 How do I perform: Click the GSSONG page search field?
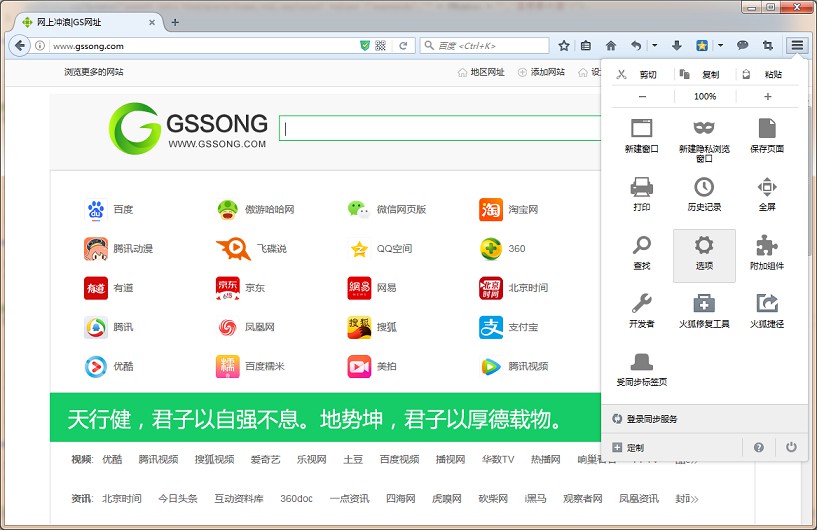[x=442, y=128]
